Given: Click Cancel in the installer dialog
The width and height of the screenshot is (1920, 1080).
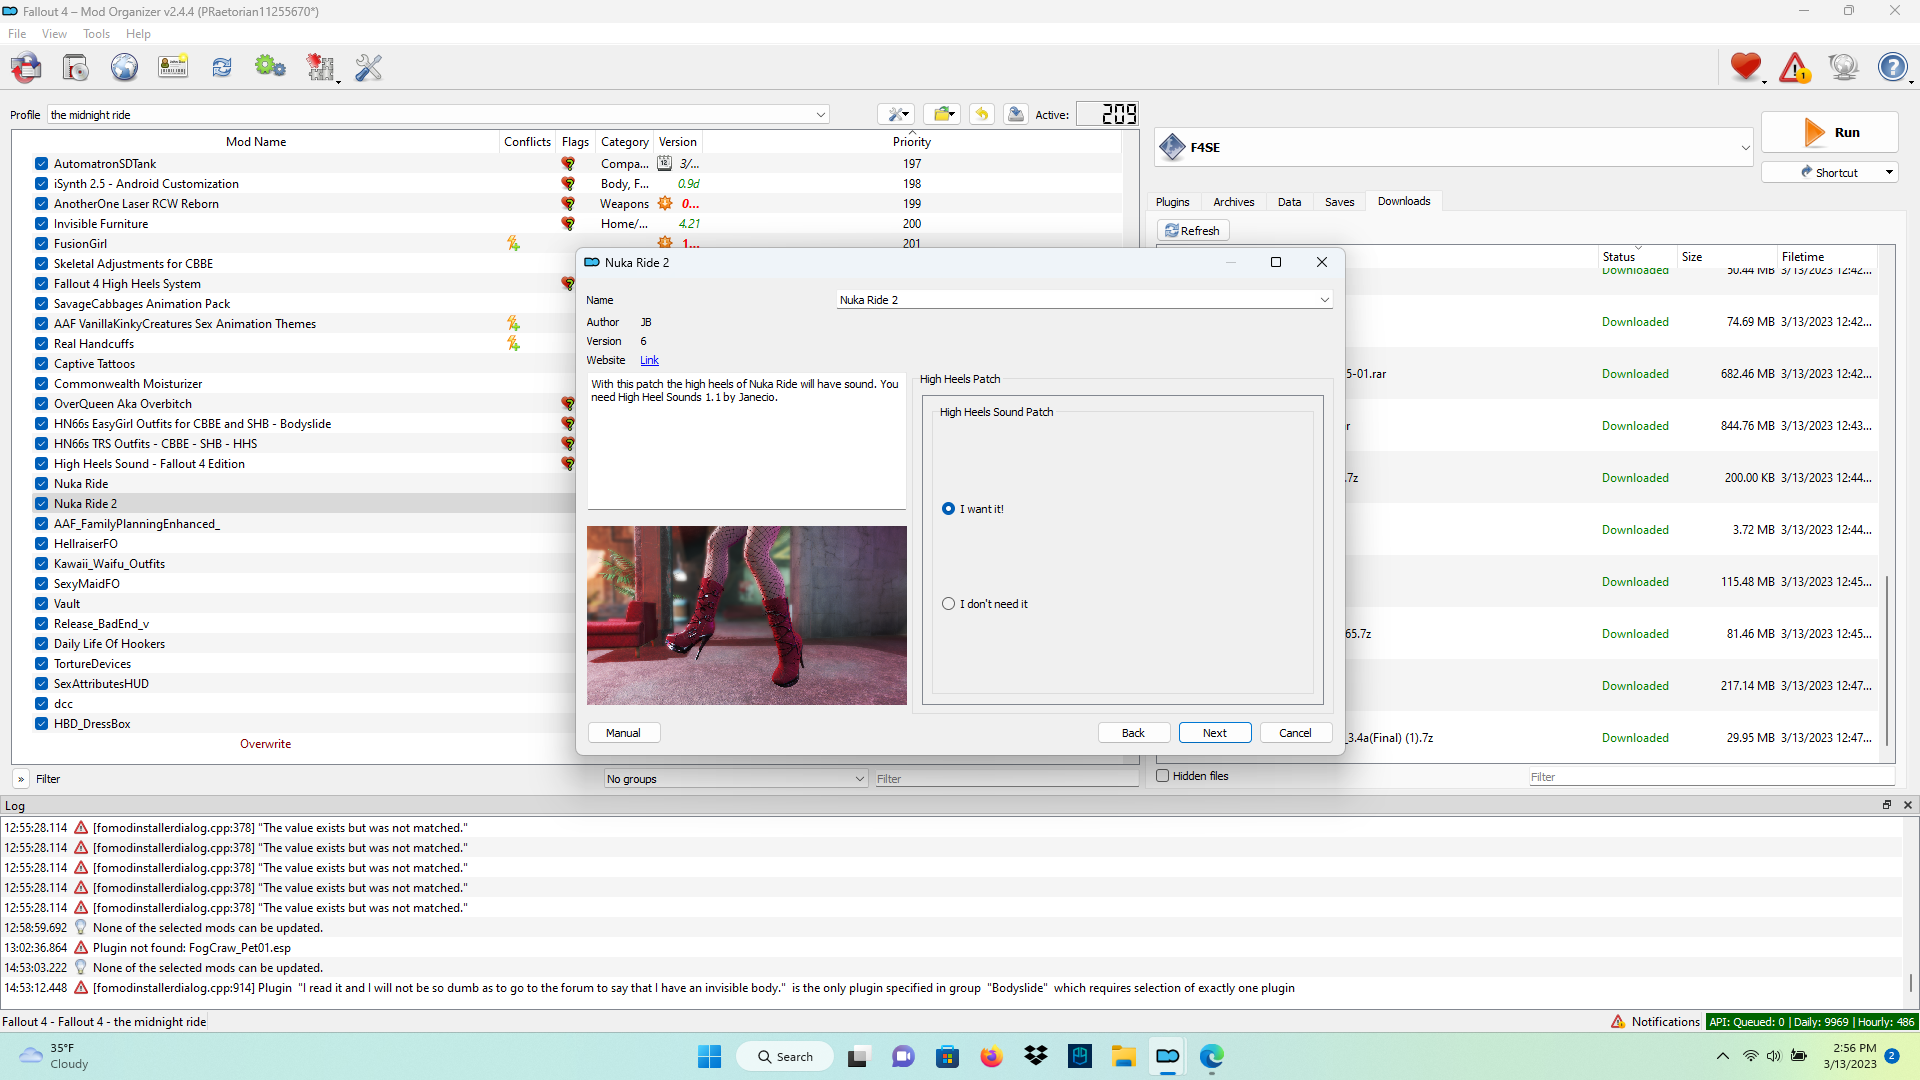Looking at the screenshot, I should pyautogui.click(x=1295, y=733).
